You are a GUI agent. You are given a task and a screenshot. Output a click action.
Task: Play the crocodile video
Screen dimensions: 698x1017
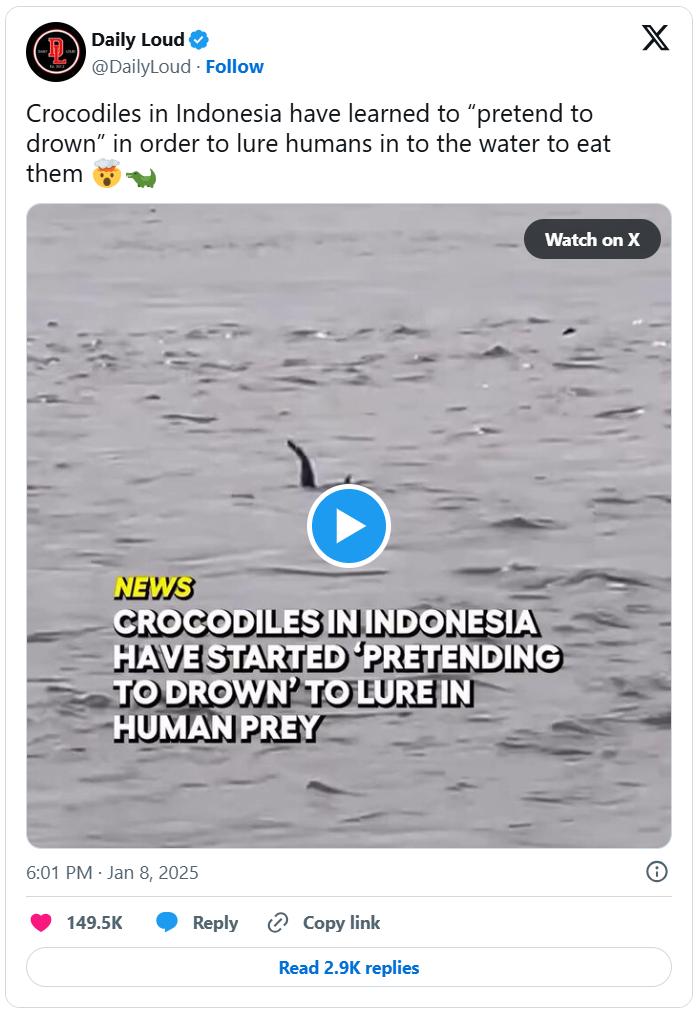tap(348, 526)
